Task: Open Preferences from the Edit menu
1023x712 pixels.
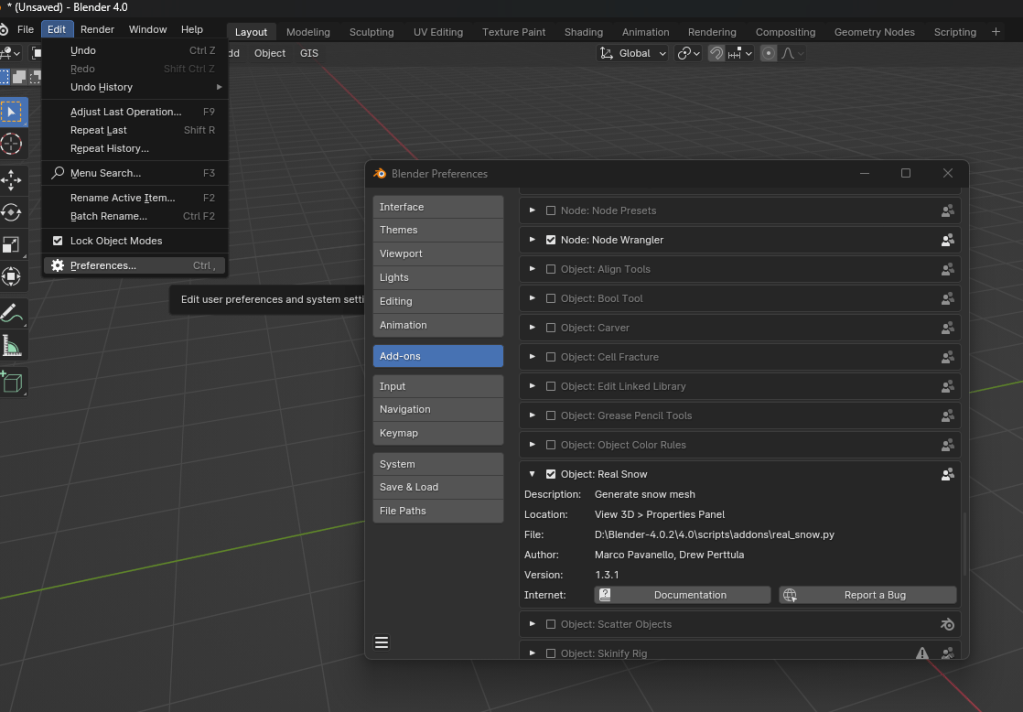Action: point(103,266)
